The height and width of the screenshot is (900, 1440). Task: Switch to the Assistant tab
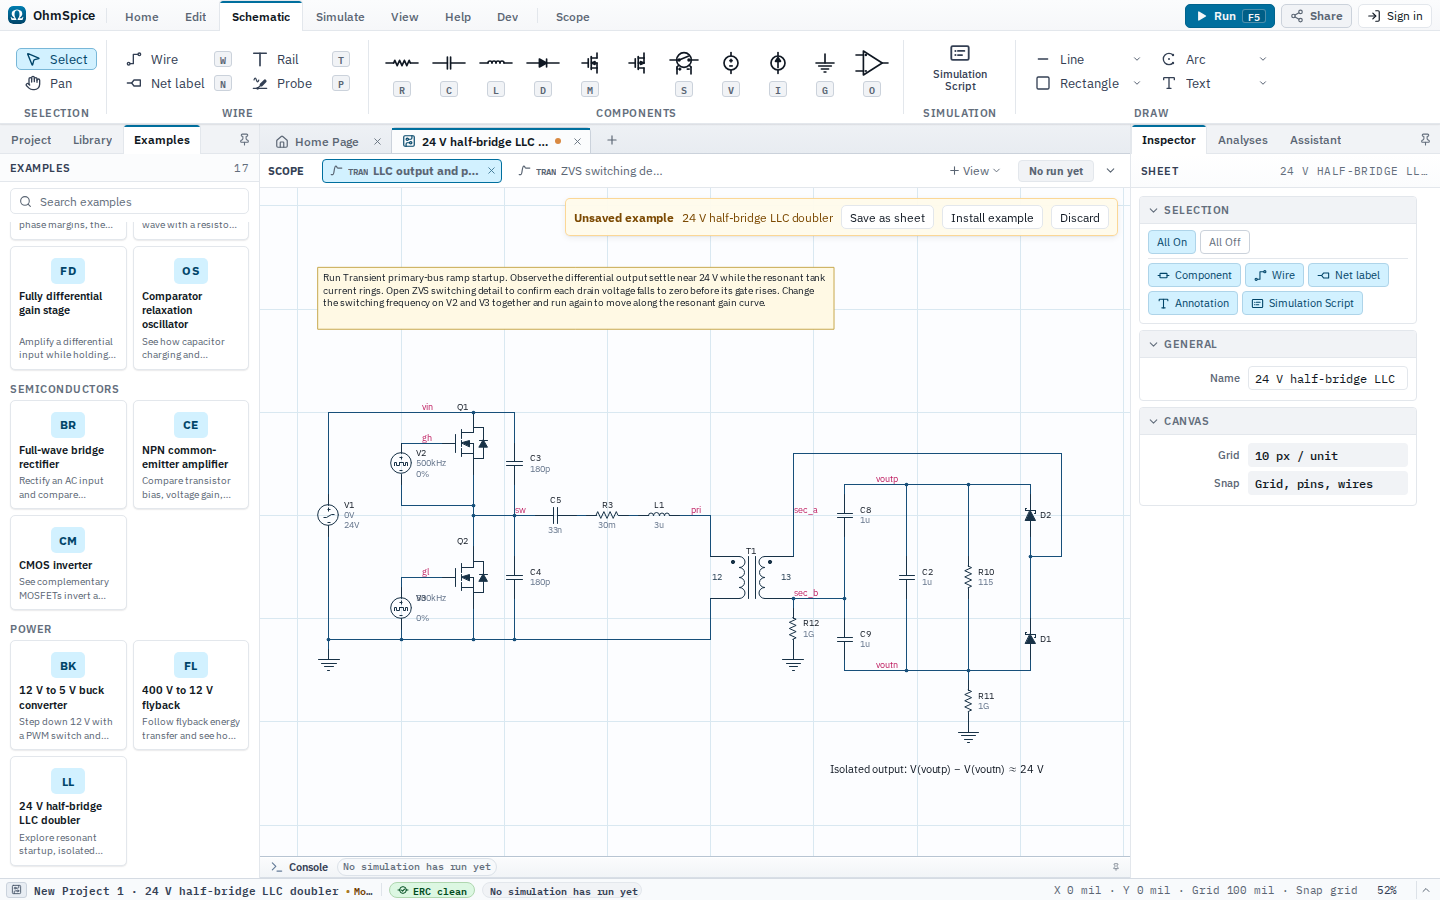pyautogui.click(x=1315, y=140)
